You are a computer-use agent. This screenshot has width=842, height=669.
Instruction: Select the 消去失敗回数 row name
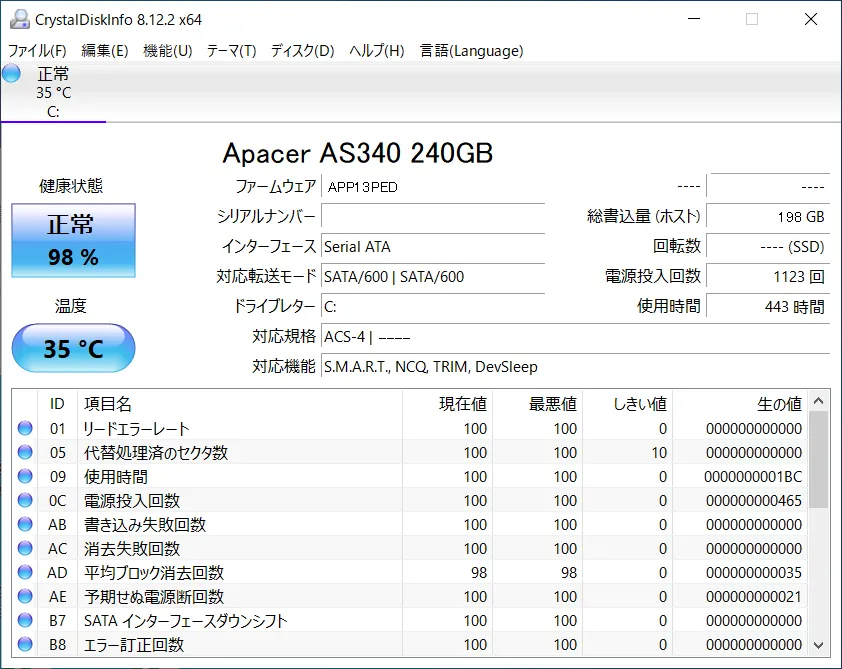tap(132, 548)
